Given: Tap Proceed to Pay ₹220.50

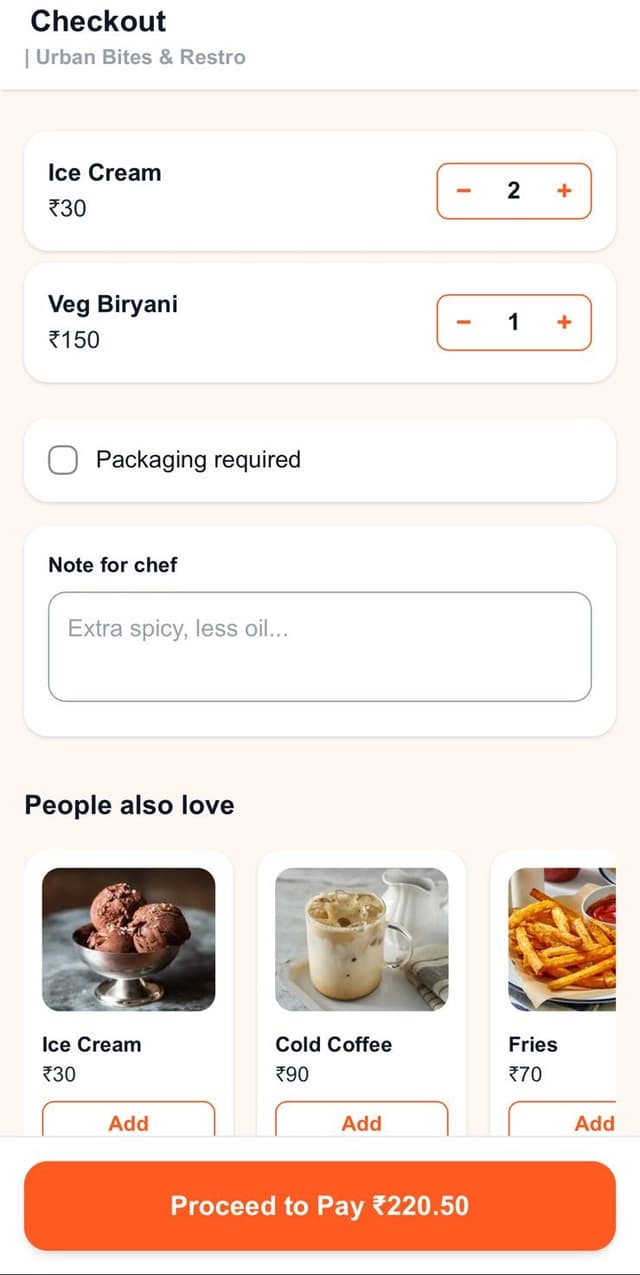Looking at the screenshot, I should [320, 1206].
